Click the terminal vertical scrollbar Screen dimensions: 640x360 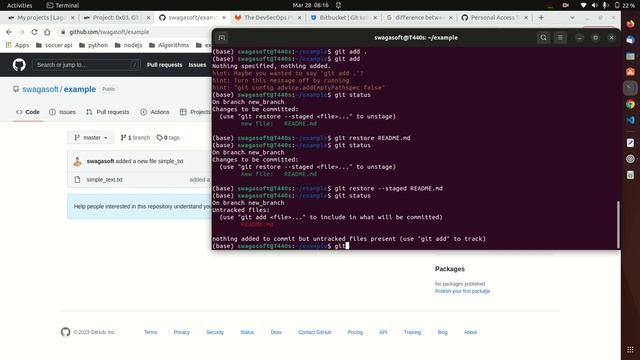618,224
